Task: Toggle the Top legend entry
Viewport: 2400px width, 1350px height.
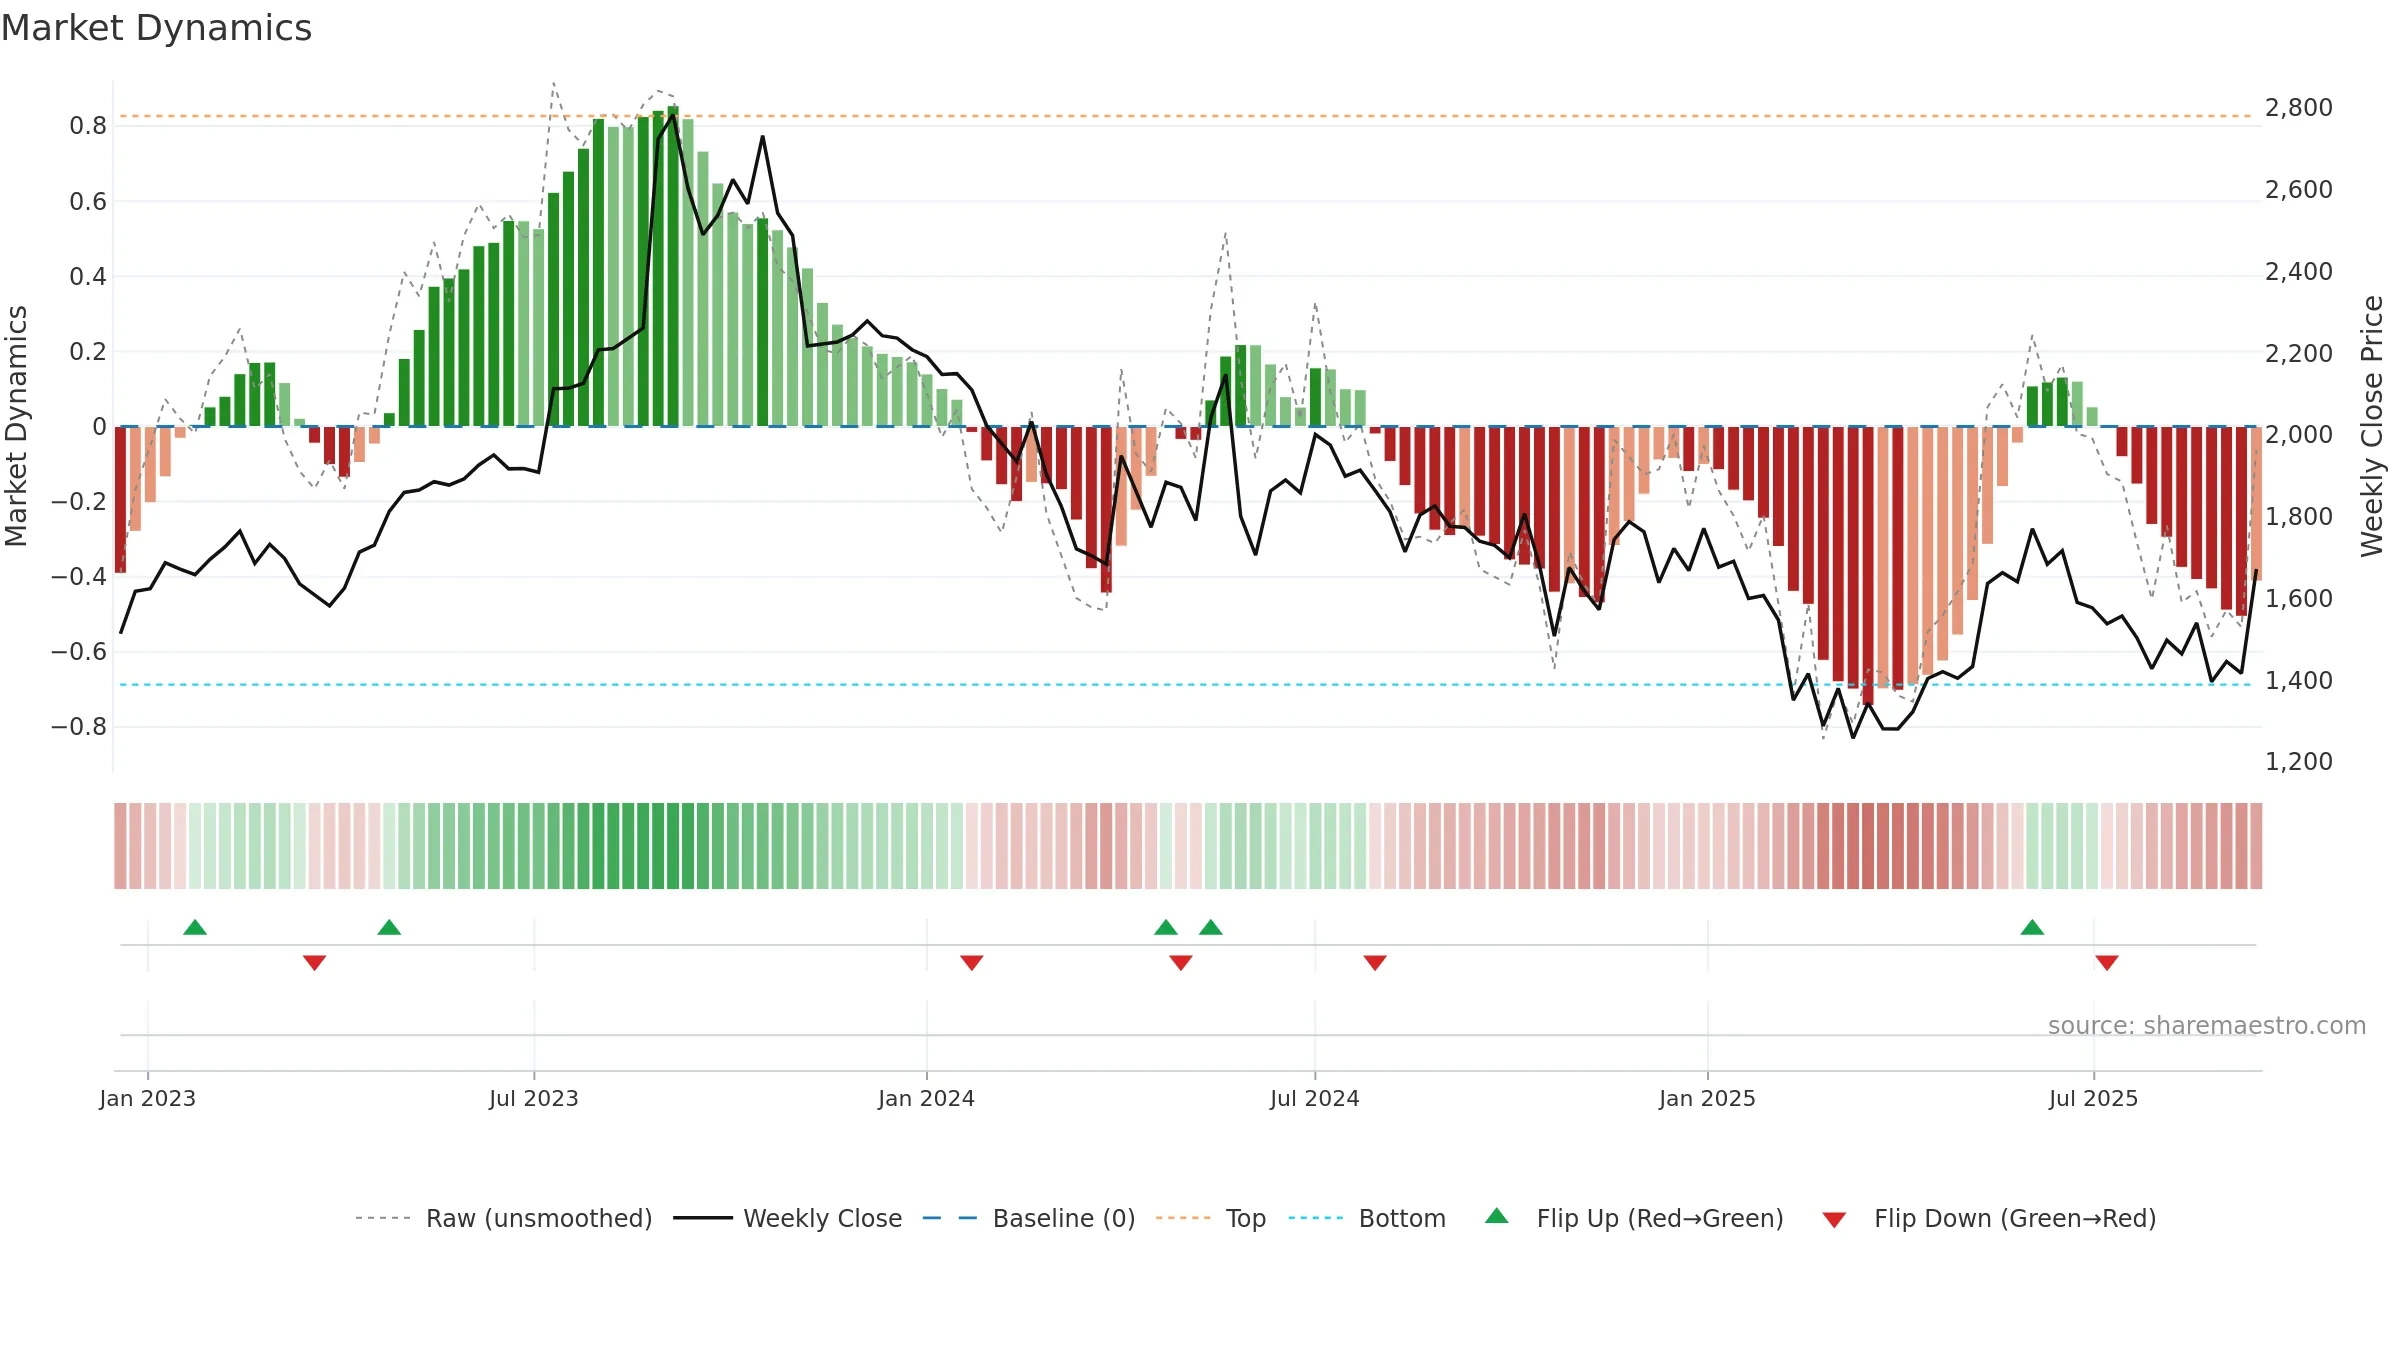Action: point(1210,1218)
